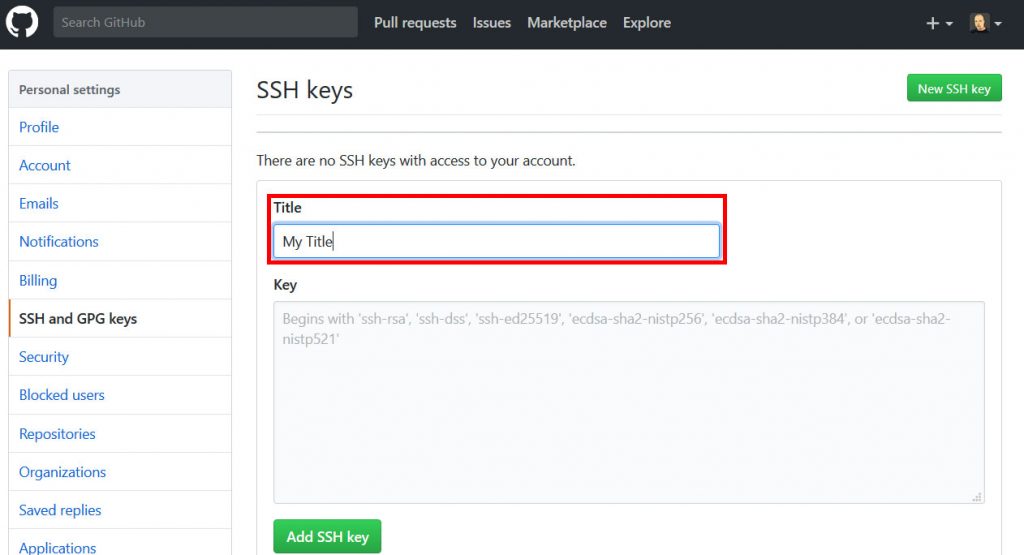Open Pull requests in top navigation
Screen dimensions: 1024x555
pyautogui.click(x=415, y=23)
